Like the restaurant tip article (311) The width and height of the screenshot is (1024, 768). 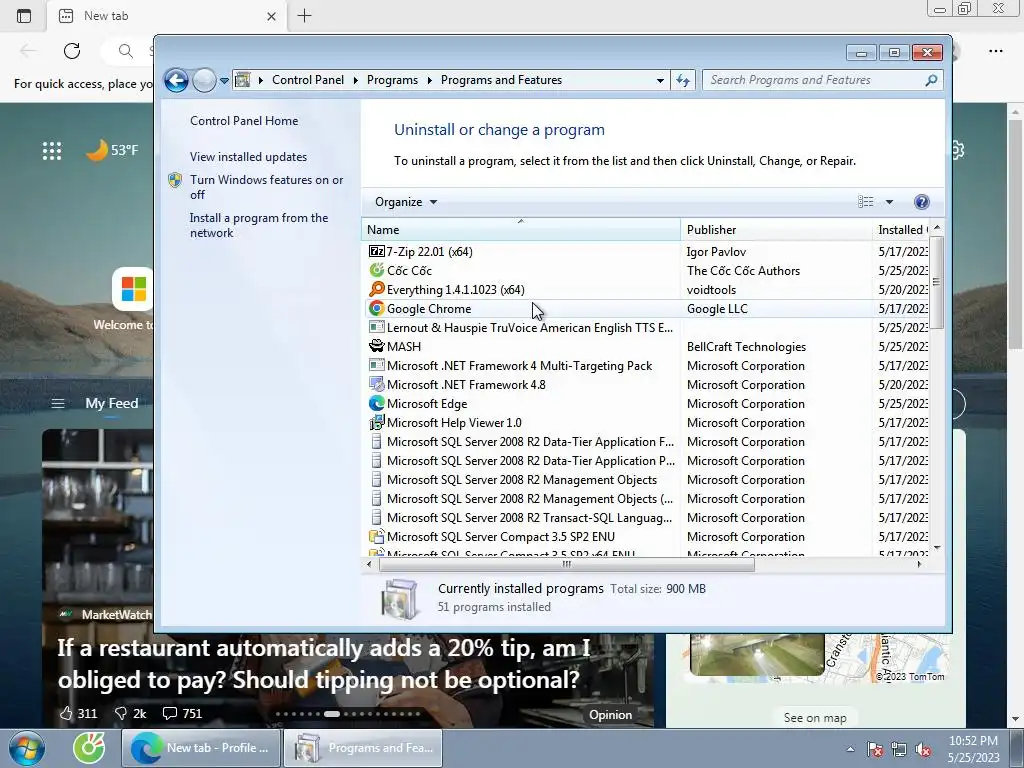[x=78, y=713]
